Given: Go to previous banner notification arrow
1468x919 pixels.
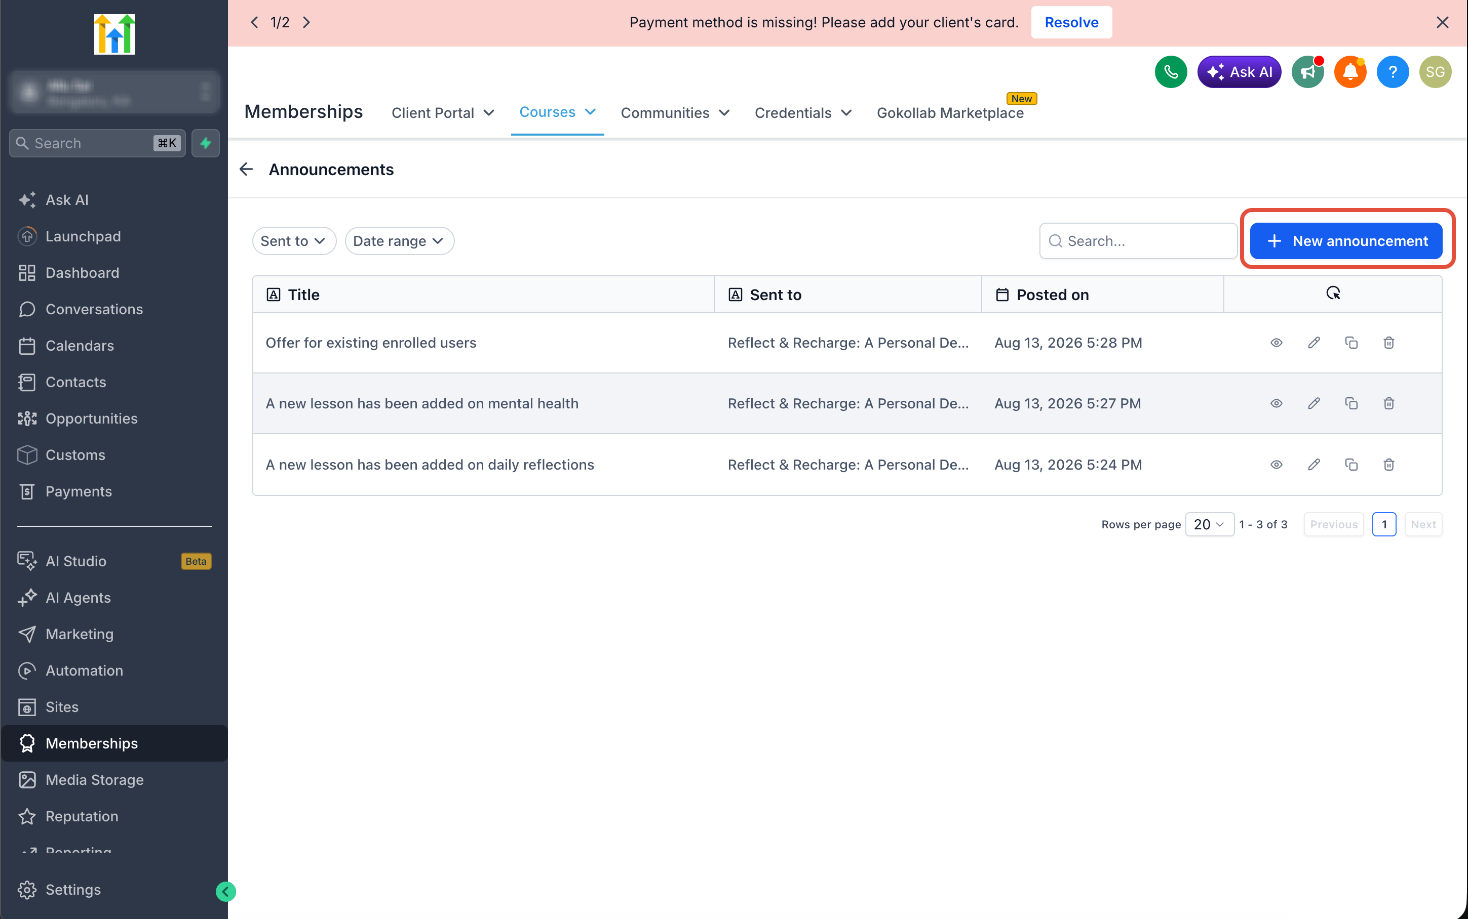Looking at the screenshot, I should click(x=254, y=22).
